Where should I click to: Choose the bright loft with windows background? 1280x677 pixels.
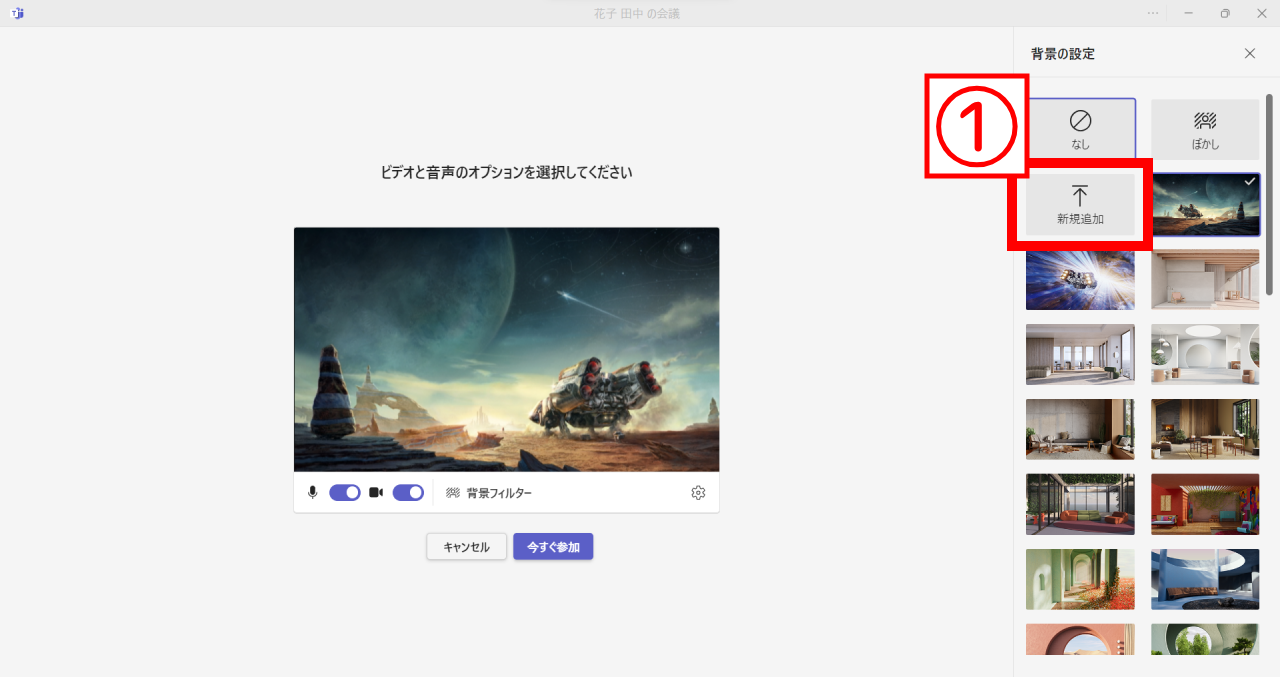point(1080,354)
